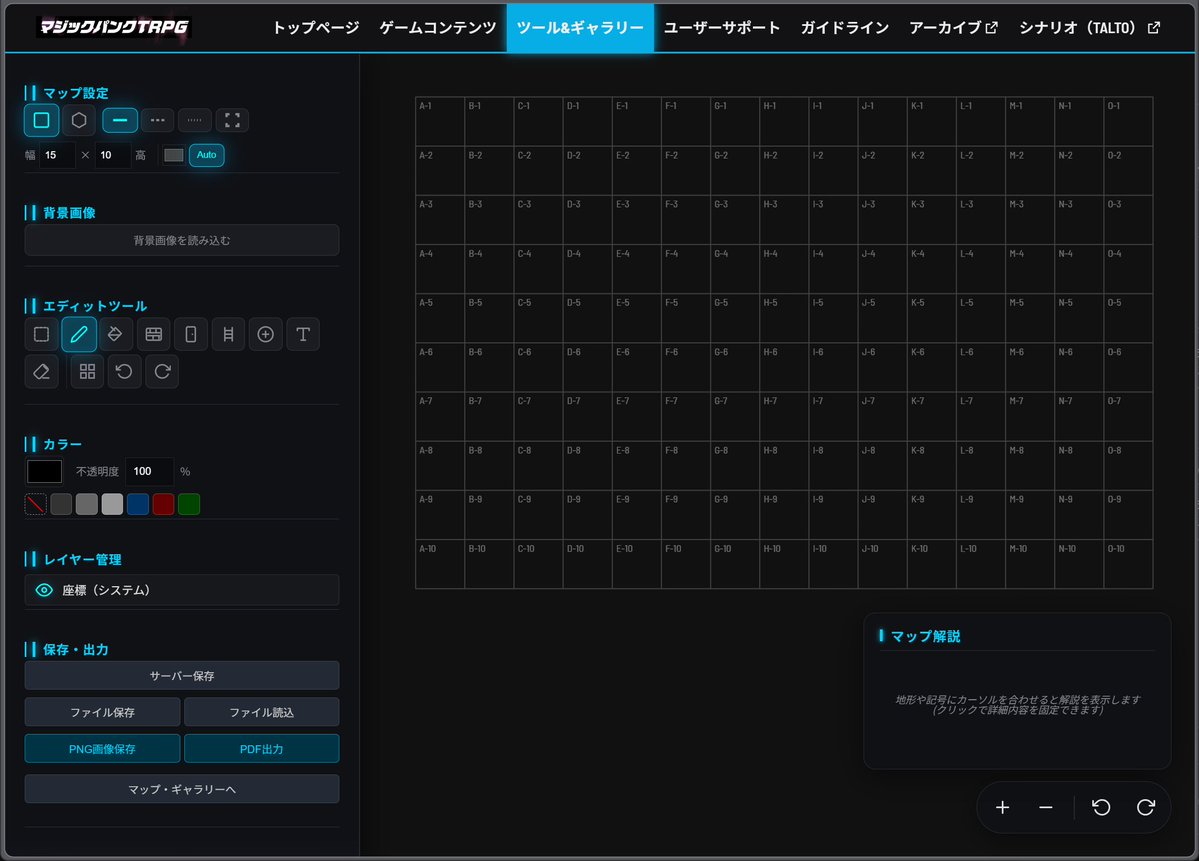Viewport: 1199px width, 861px height.
Task: Click the サーバー保存 button
Action: (182, 676)
